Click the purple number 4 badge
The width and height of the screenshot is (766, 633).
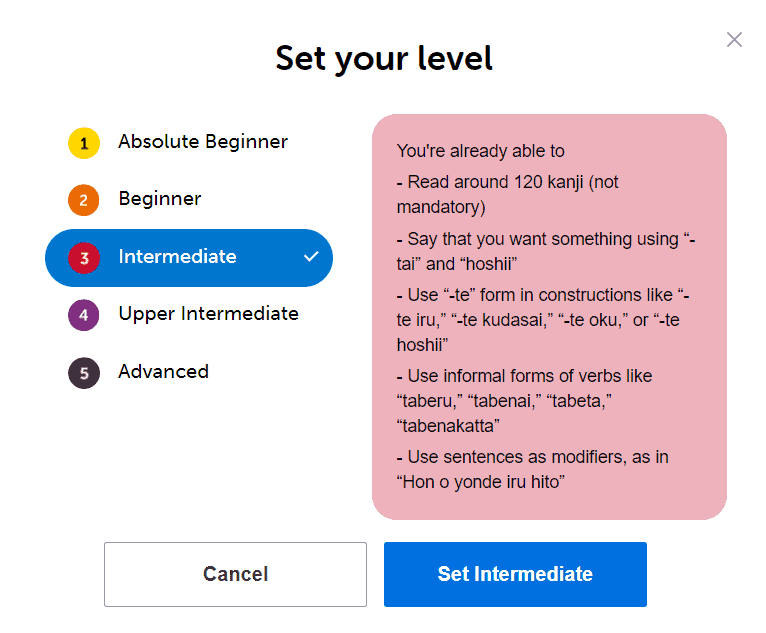[x=84, y=315]
